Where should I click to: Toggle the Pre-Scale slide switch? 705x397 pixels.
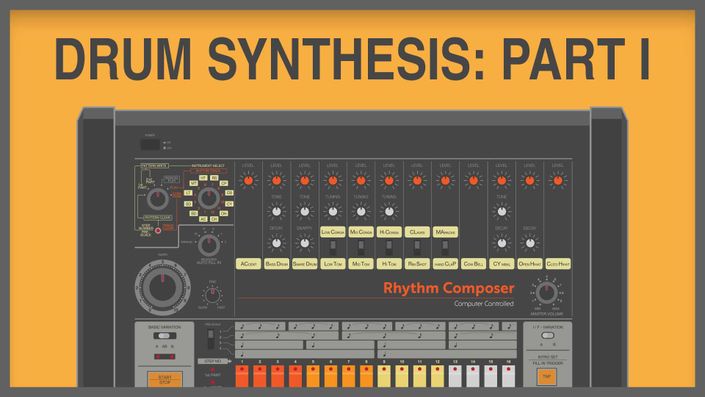coord(210,339)
